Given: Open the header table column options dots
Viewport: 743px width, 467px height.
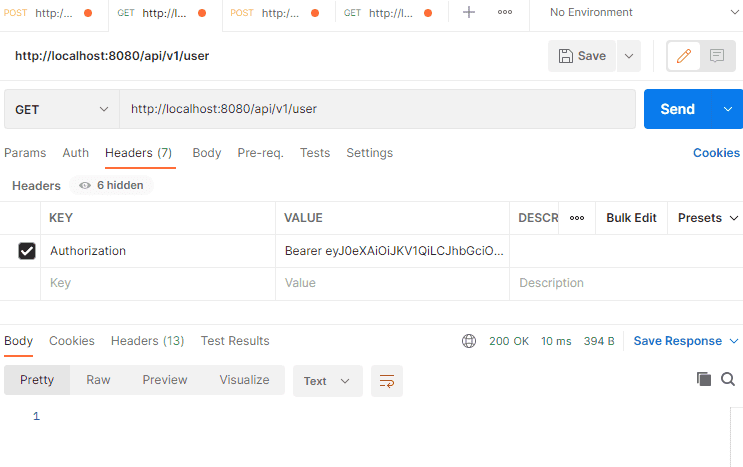Looking at the screenshot, I should tap(577, 218).
